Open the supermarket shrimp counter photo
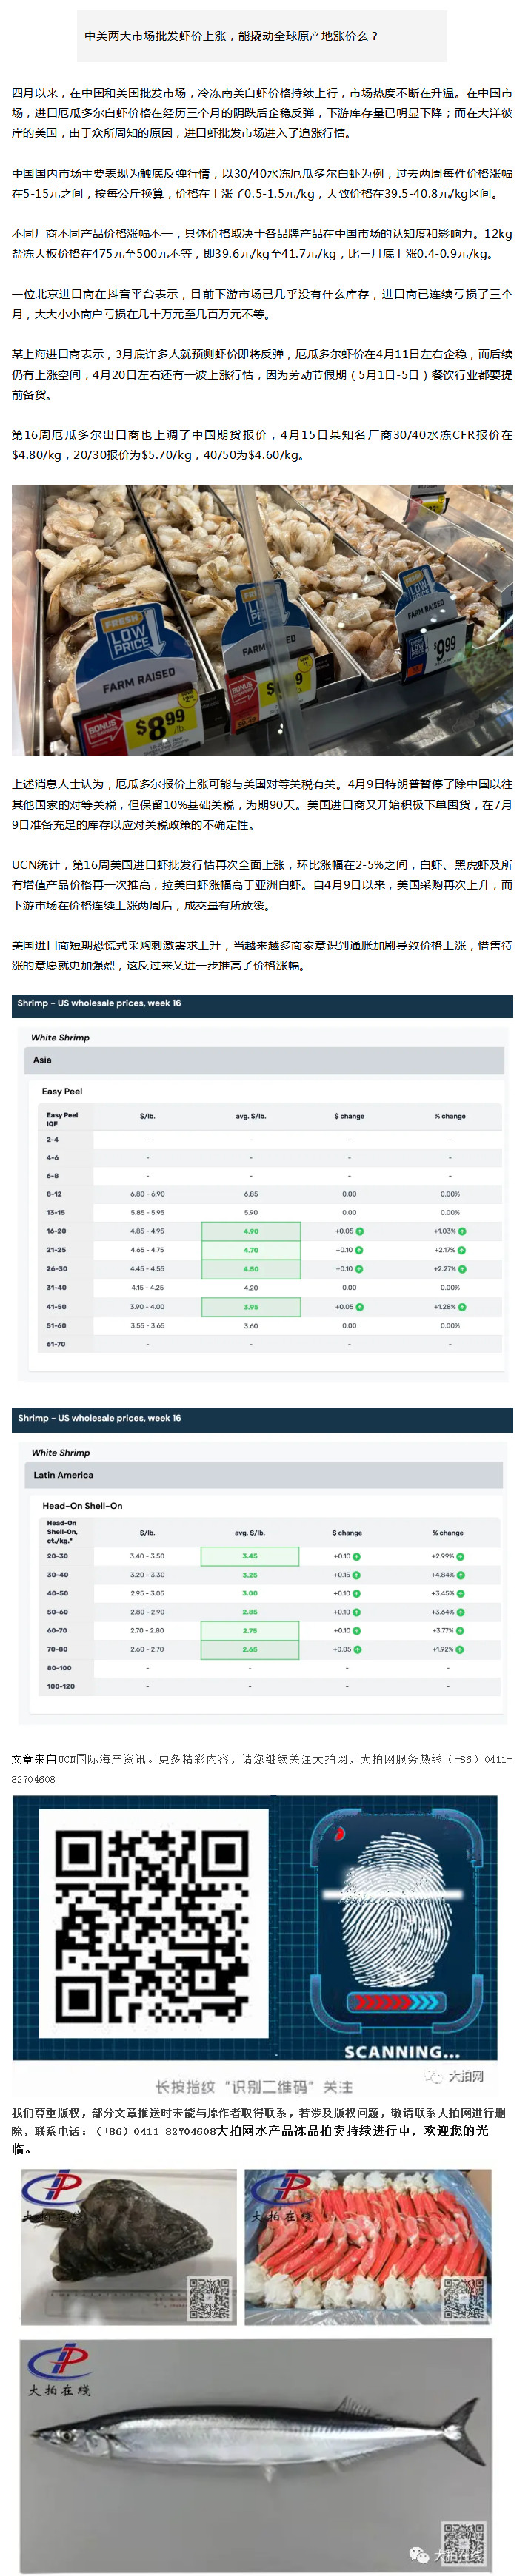The width and height of the screenshot is (531, 2576). pyautogui.click(x=262, y=619)
